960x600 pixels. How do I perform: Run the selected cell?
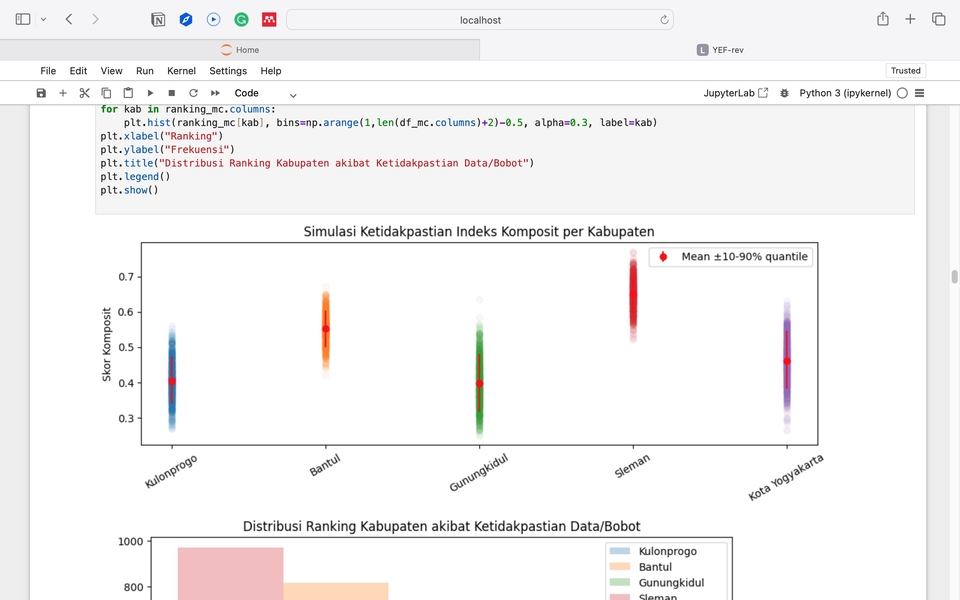[150, 93]
